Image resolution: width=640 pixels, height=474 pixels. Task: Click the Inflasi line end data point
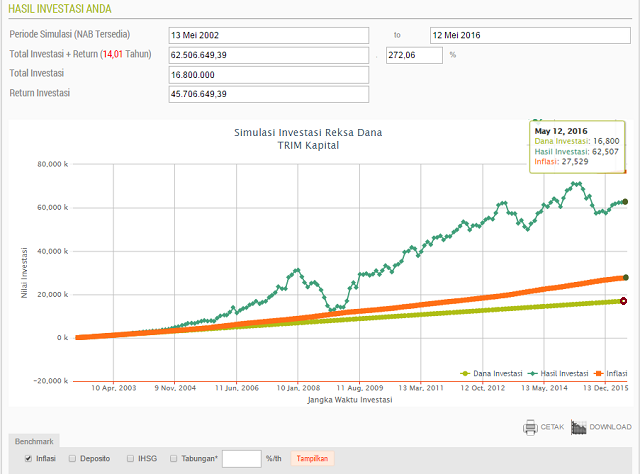pos(625,278)
